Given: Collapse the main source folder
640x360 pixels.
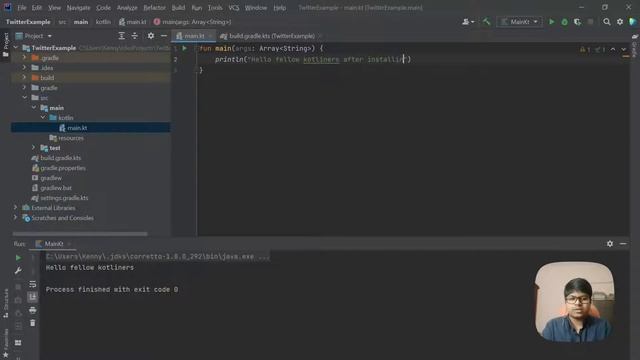Looking at the screenshot, I should click(x=34, y=107).
